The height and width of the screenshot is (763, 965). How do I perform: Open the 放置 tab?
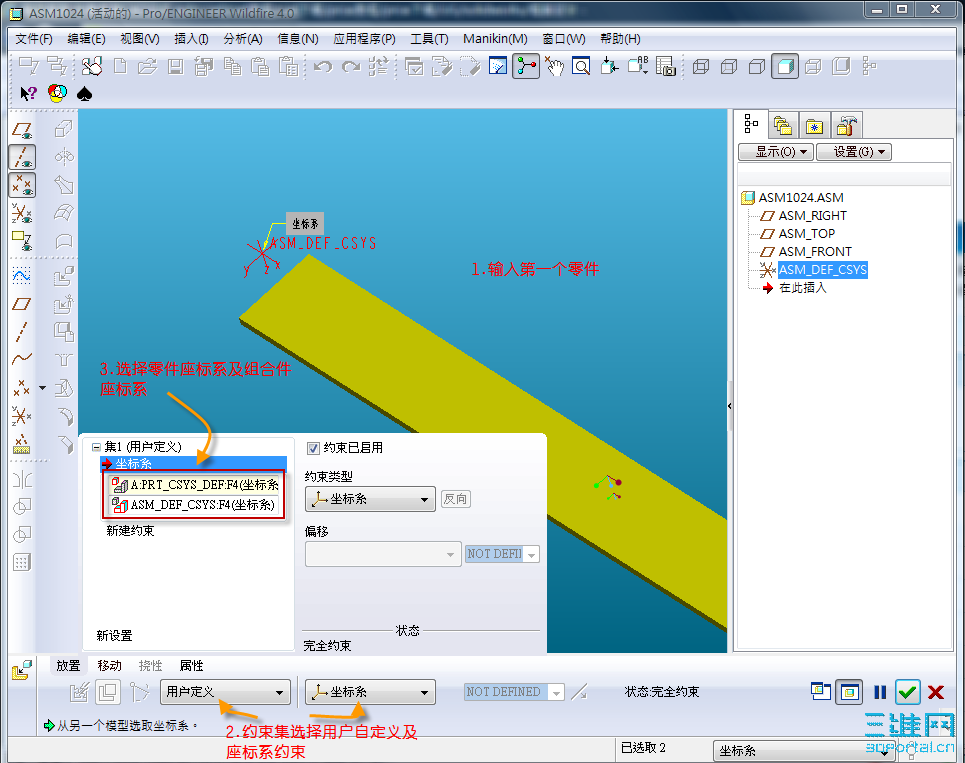click(x=68, y=665)
